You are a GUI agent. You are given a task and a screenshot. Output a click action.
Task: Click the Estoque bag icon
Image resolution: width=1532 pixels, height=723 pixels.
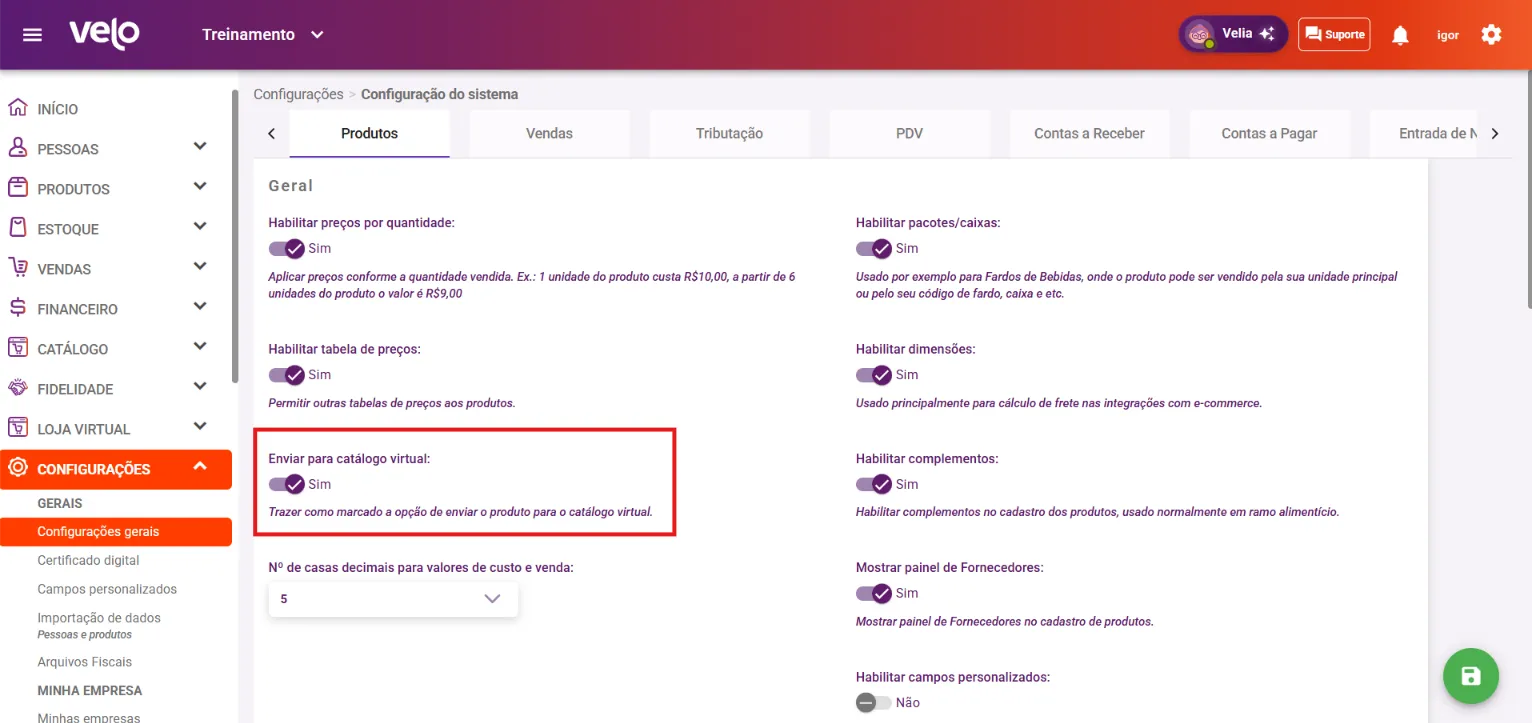(x=17, y=228)
